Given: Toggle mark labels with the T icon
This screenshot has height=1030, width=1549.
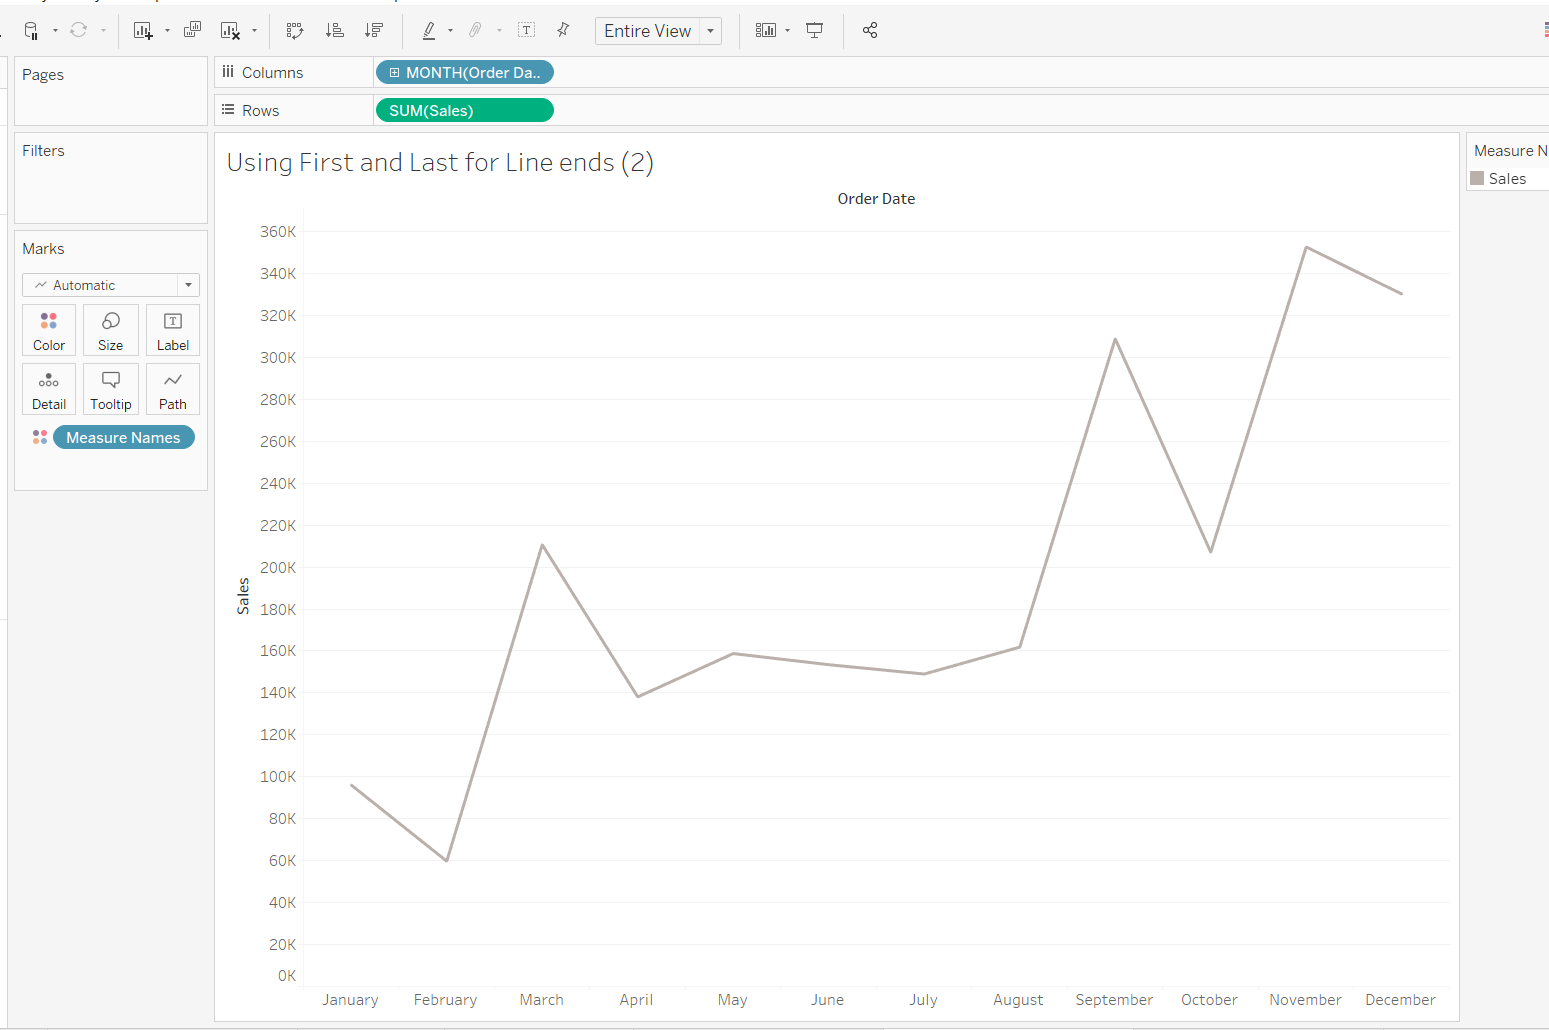Looking at the screenshot, I should tap(526, 31).
